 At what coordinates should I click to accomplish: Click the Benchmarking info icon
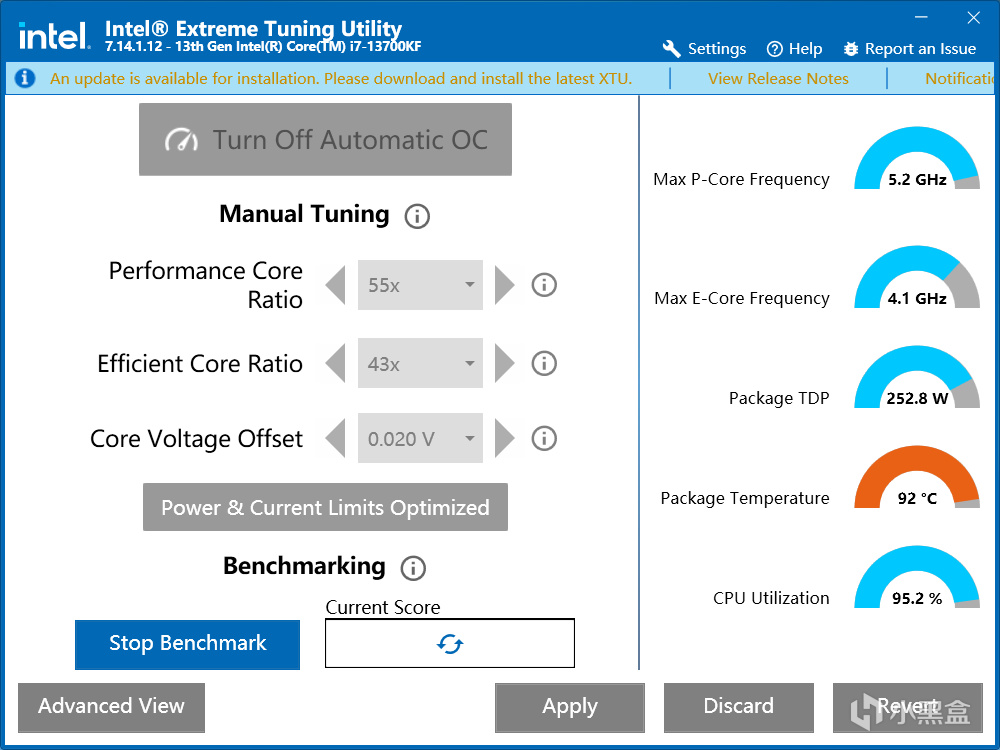pos(413,568)
